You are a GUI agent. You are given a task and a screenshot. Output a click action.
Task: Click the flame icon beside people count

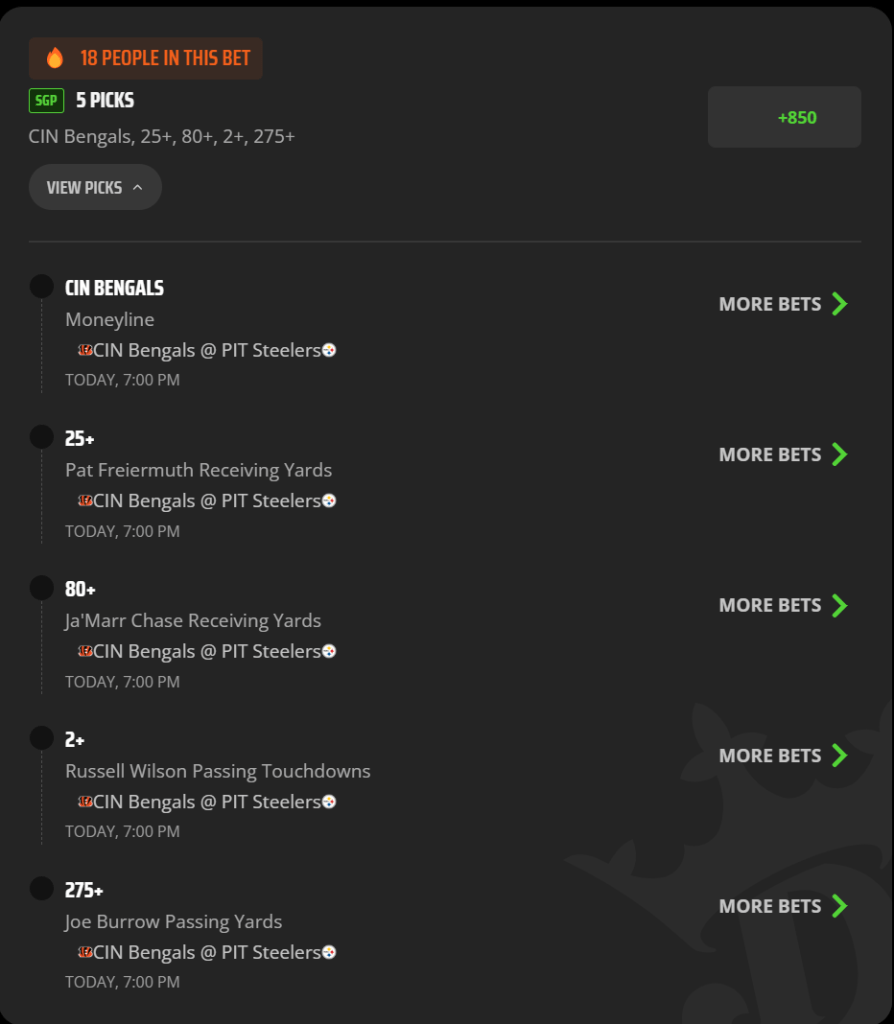55,58
